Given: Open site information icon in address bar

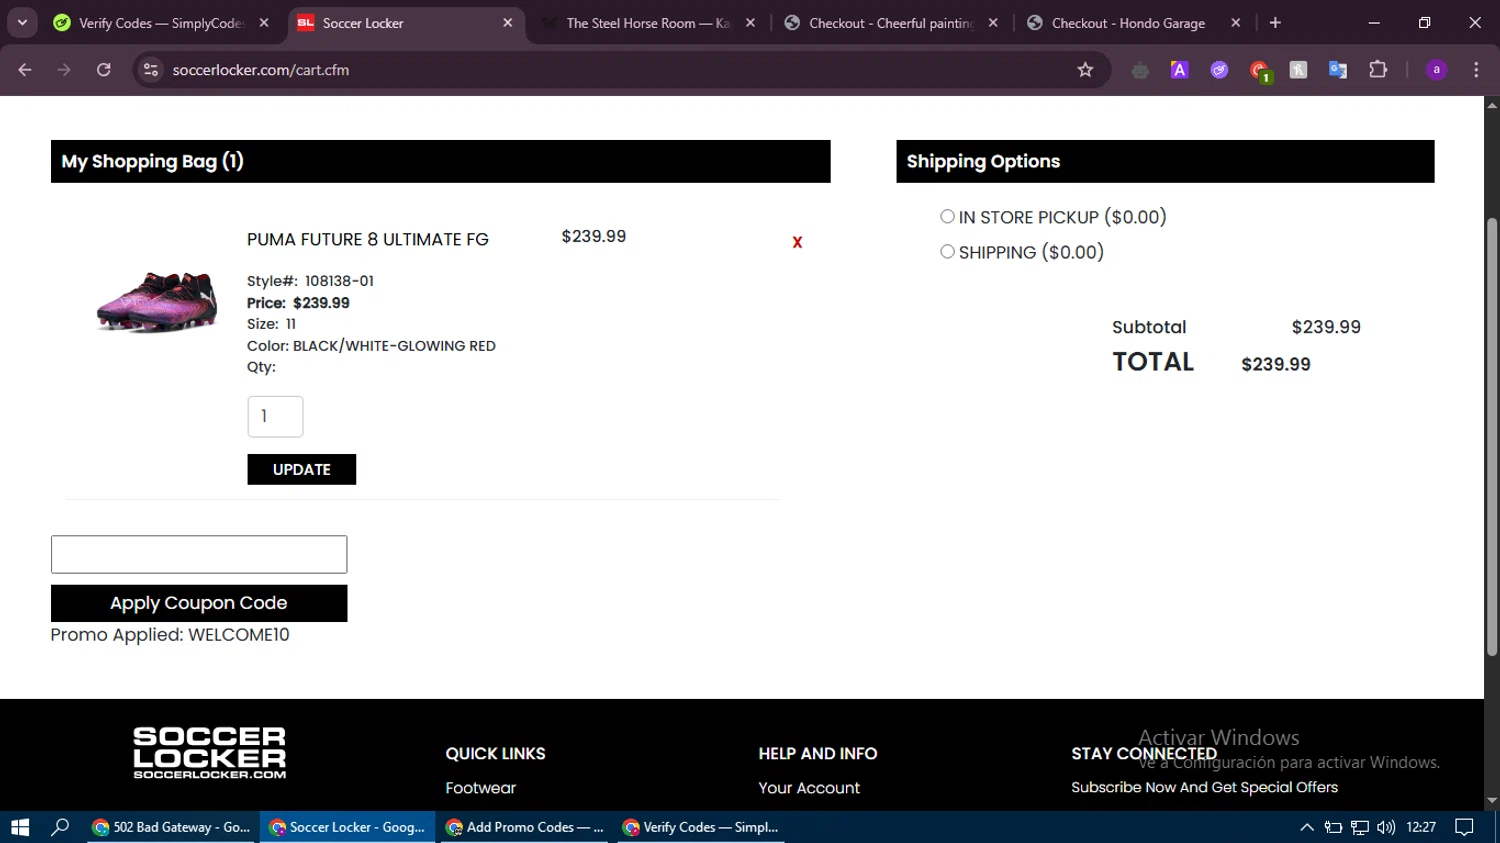Looking at the screenshot, I should coord(151,70).
